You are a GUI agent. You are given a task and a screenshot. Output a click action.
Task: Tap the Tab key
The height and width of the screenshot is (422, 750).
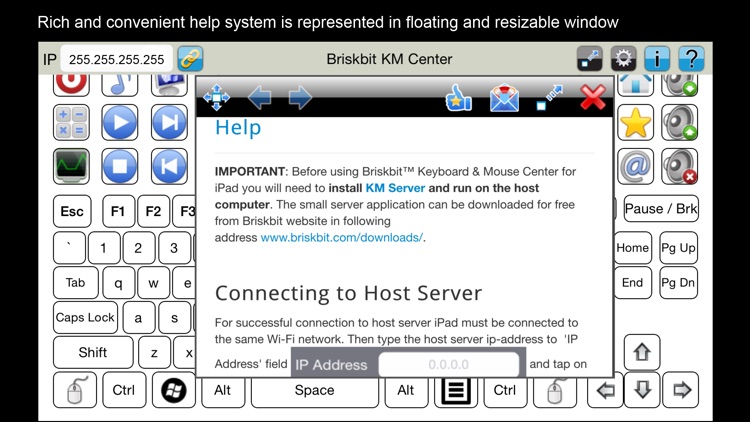[x=76, y=282]
